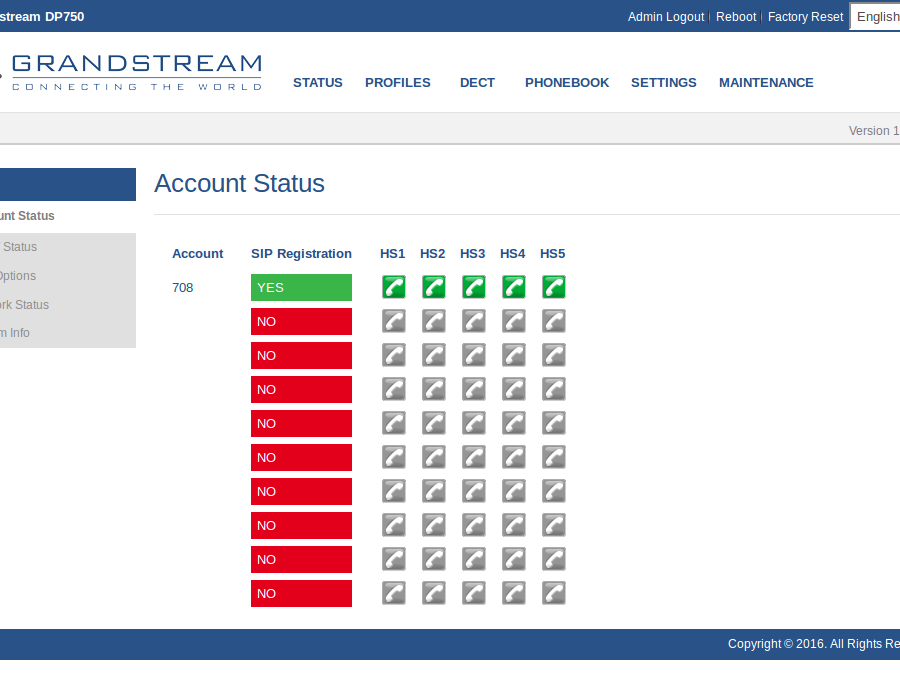This screenshot has width=900, height=673.
Task: Open the PHONEBOOK menu
Action: (x=567, y=83)
